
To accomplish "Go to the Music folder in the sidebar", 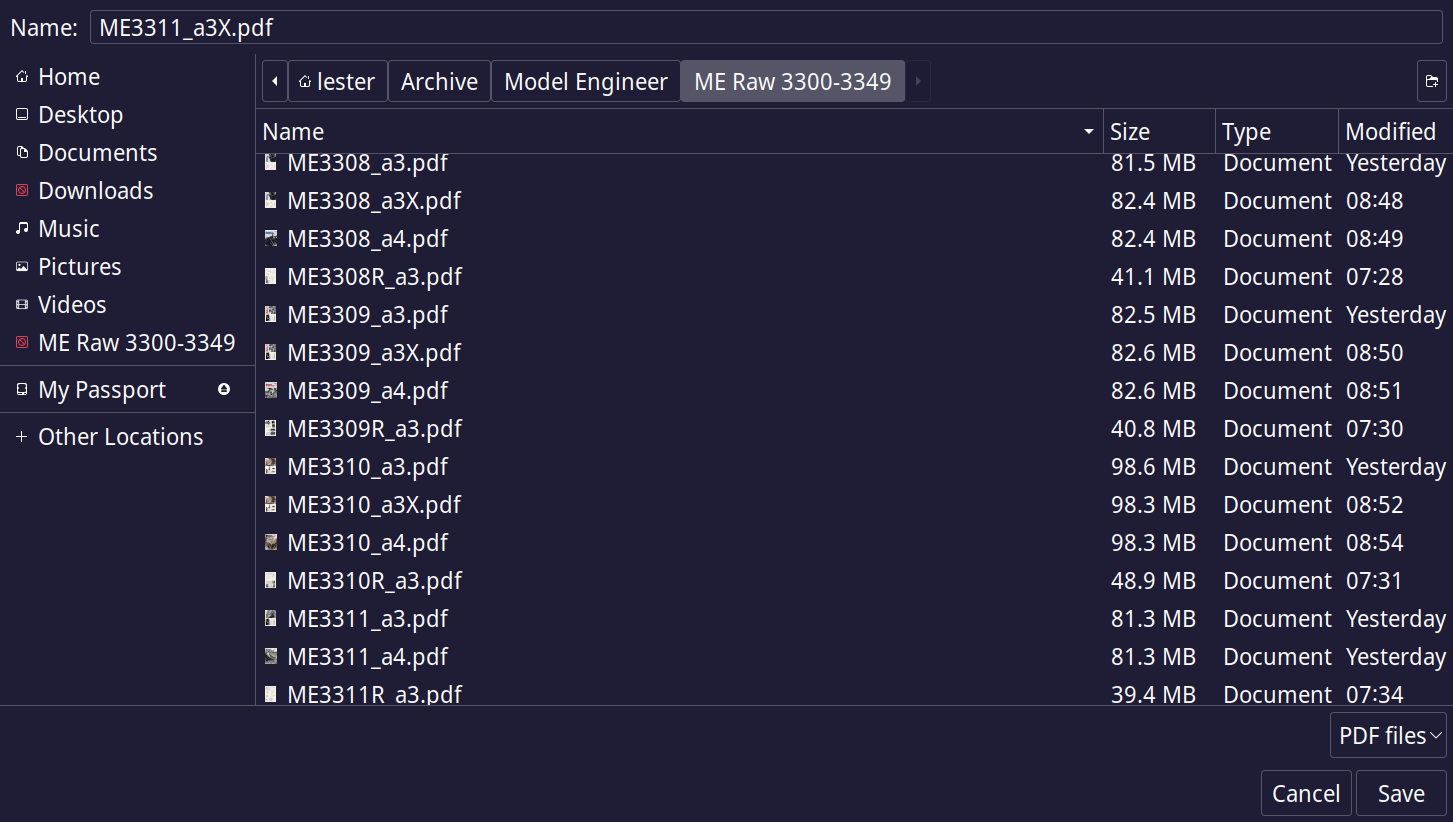I will (68, 229).
